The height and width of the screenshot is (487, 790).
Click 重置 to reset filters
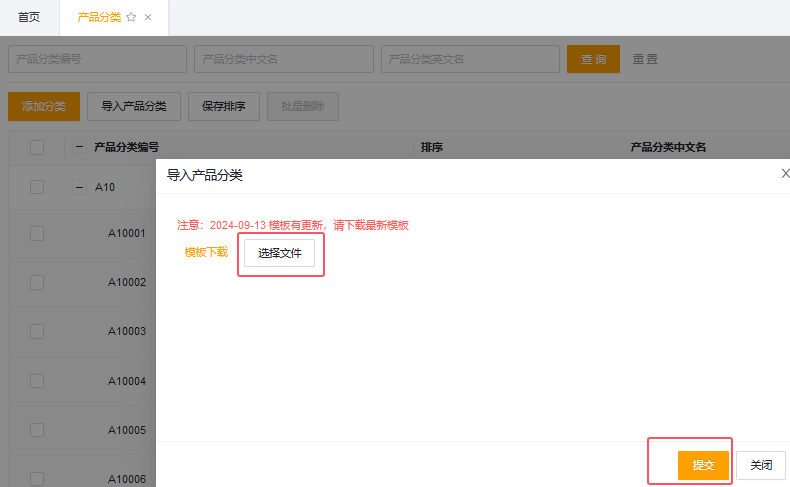pos(645,59)
